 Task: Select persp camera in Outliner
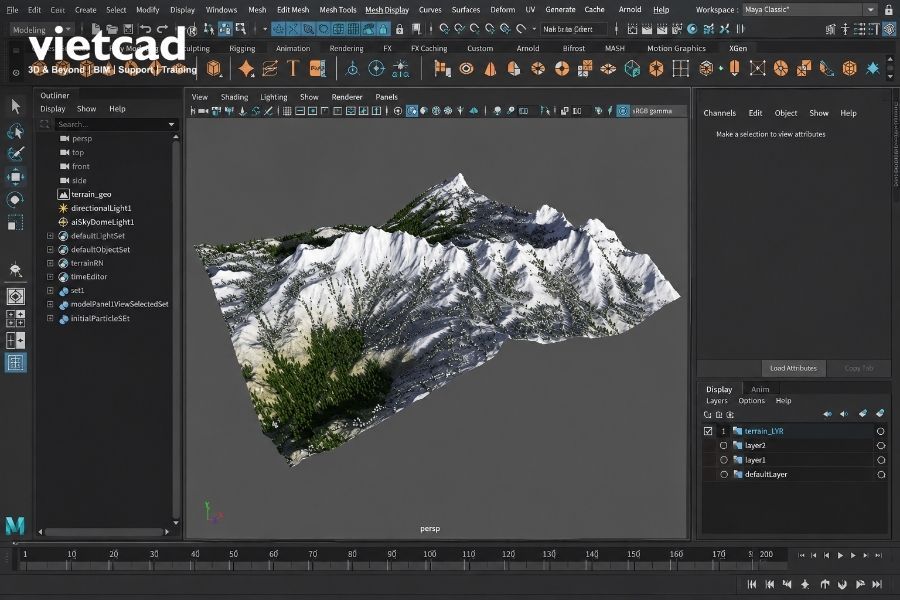(82, 138)
